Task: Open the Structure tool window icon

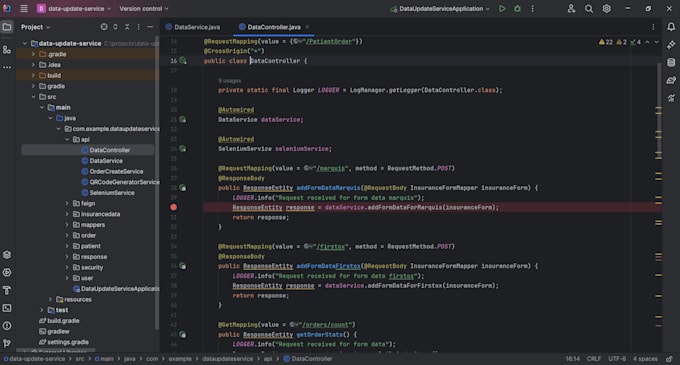Action: click(x=7, y=50)
